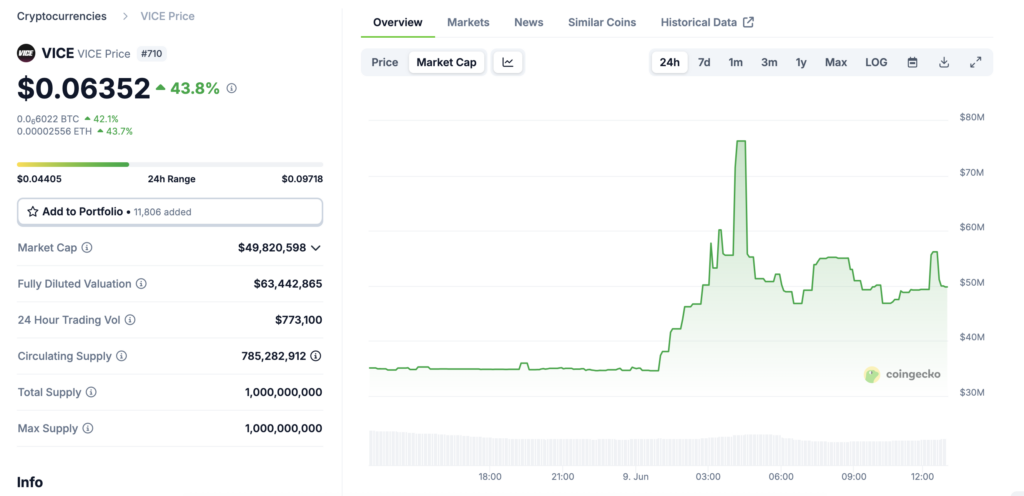
Task: Select 24h time range
Action: (669, 62)
